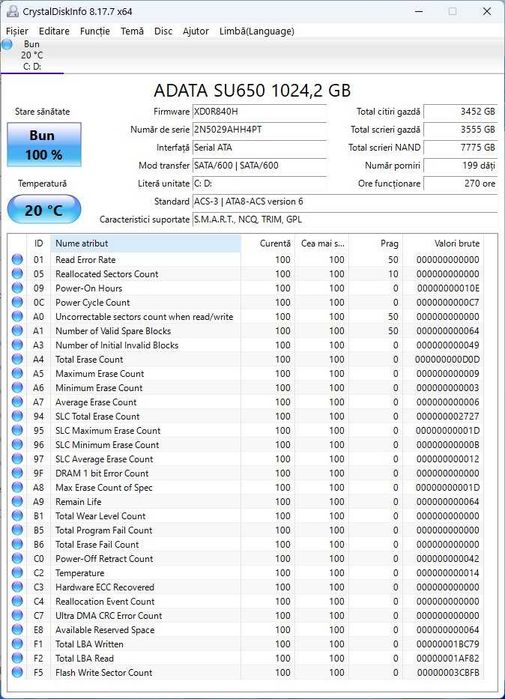Viewport: 505px width, 699px height.
Task: Click the Bun 100 % health status button
Action: tap(44, 145)
